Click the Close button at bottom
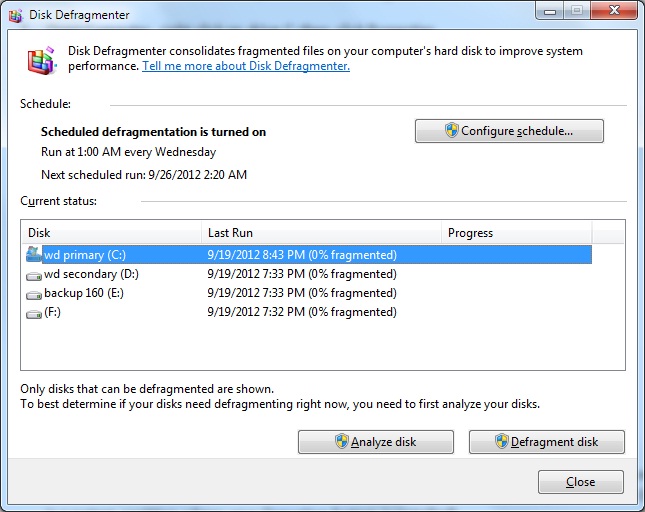 point(580,482)
